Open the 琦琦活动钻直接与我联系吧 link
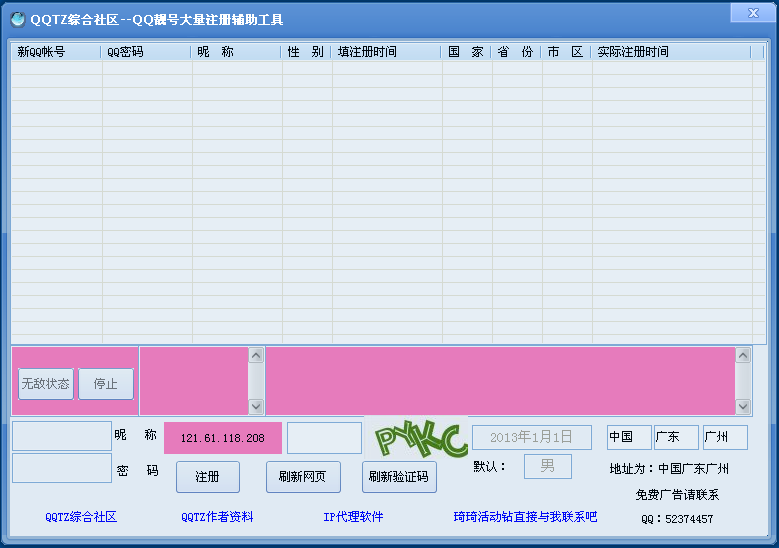779x548 pixels. pyautogui.click(x=525, y=517)
